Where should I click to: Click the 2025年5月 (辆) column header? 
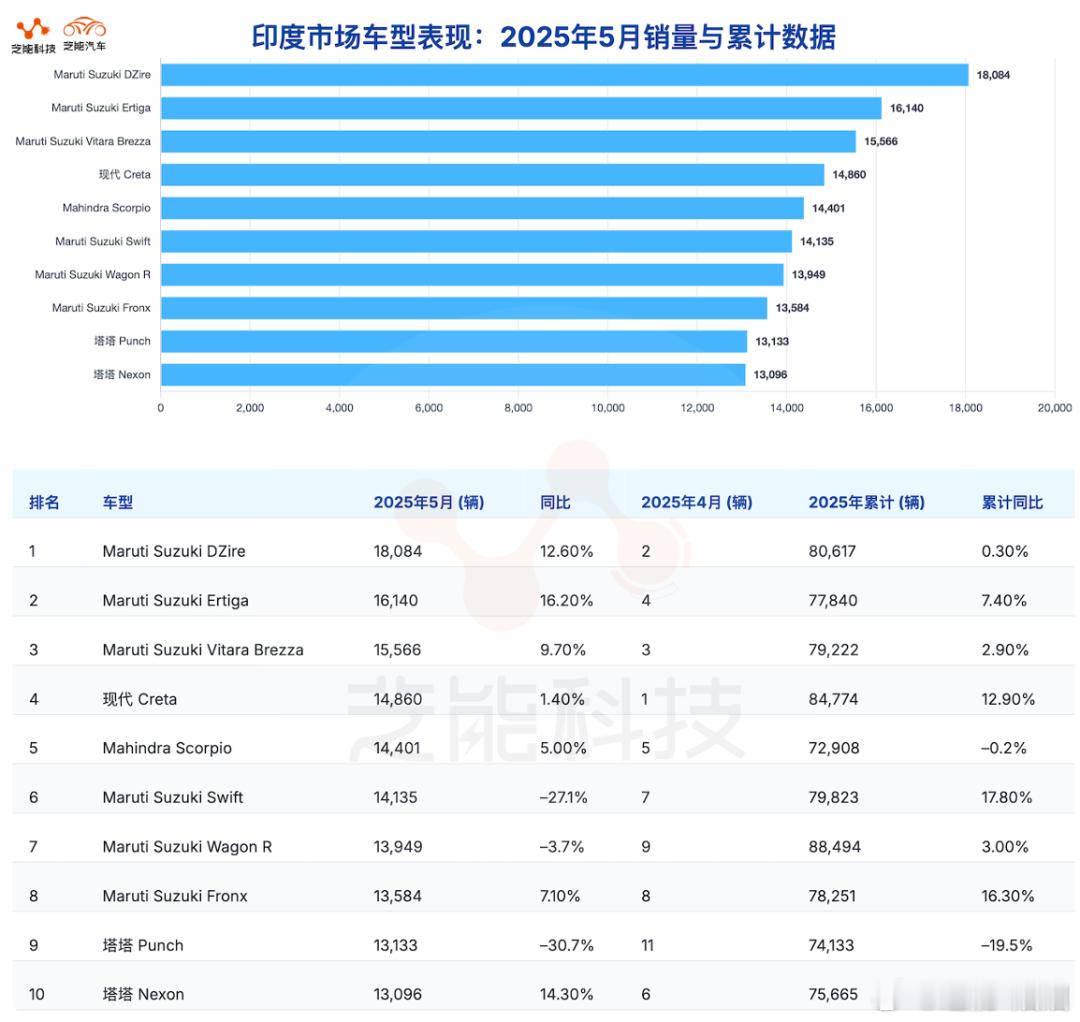point(428,502)
